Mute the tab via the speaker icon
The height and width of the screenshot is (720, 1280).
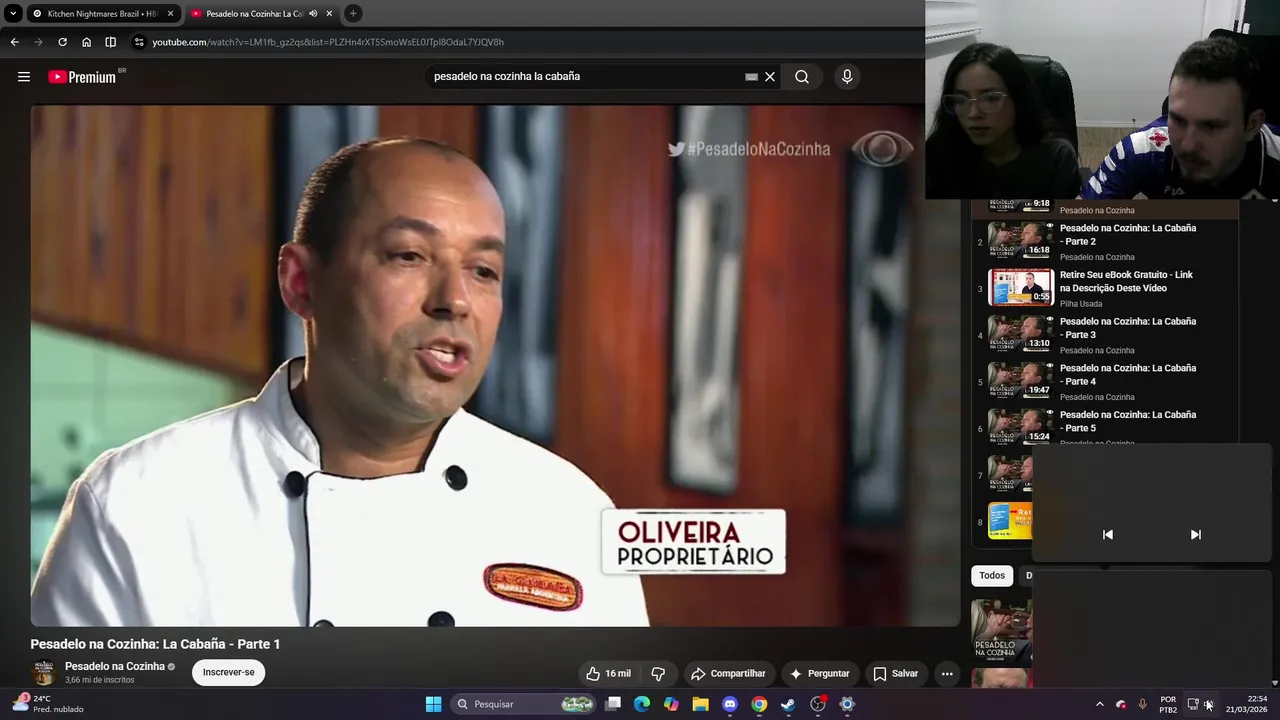pos(313,14)
